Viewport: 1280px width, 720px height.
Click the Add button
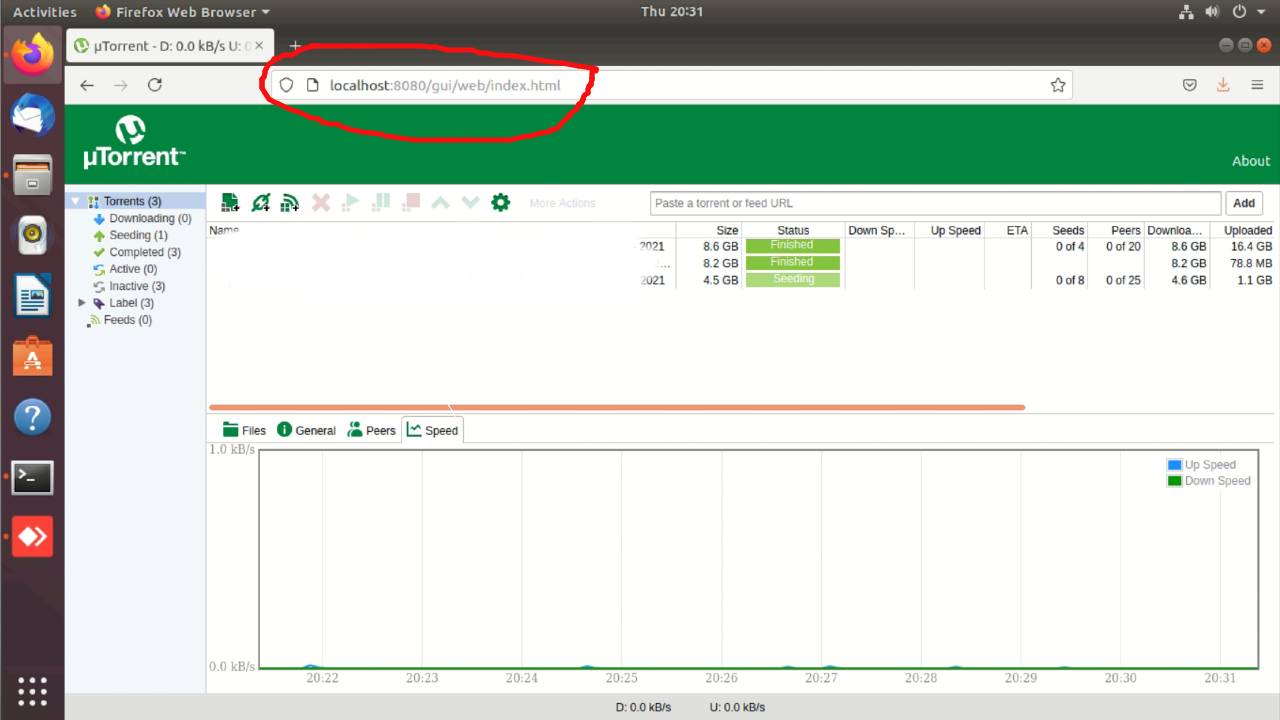pos(1243,202)
